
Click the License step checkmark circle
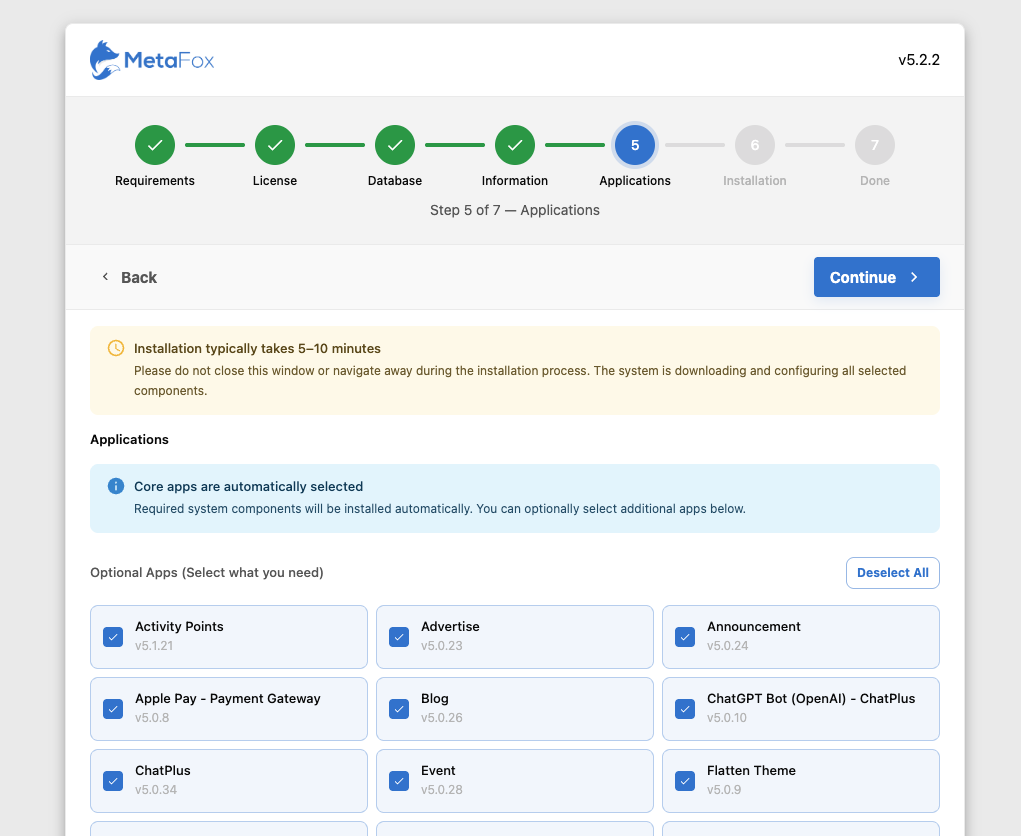275,145
